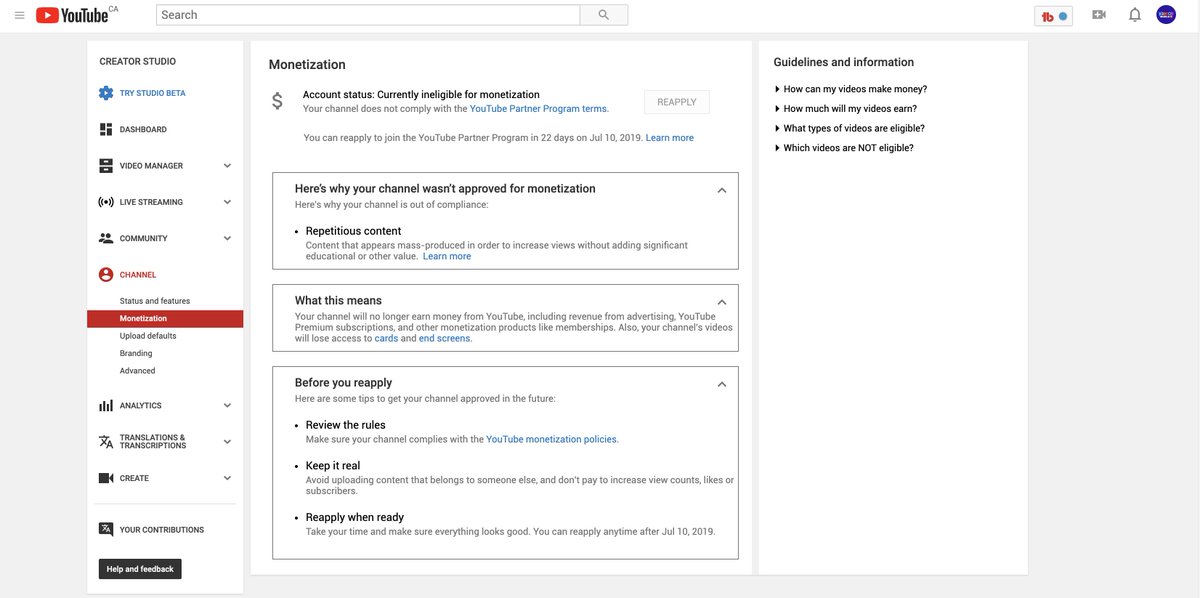Collapse the 'What this means' panel
The image size is (1200, 598).
coord(722,302)
